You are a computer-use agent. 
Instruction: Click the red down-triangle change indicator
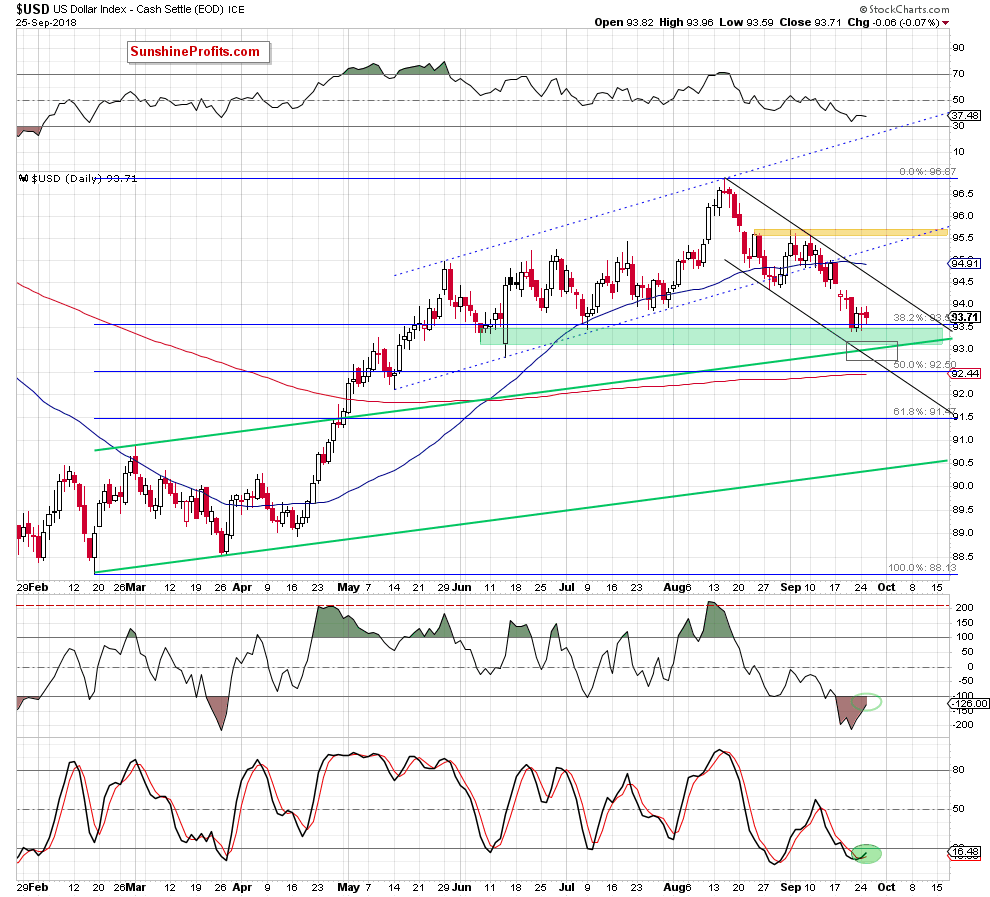pyautogui.click(x=945, y=23)
